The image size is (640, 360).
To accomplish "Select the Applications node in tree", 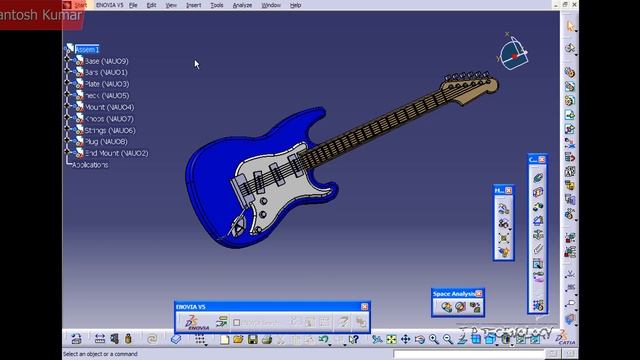I will coord(90,165).
